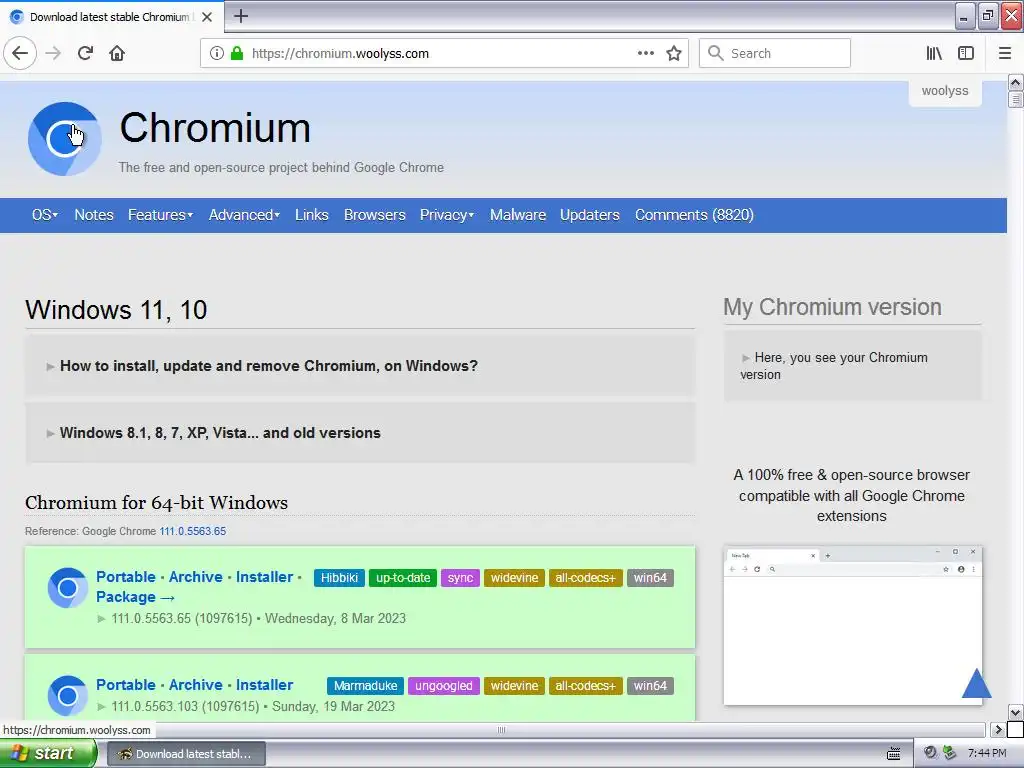1024x768 pixels.
Task: Click the win64 tag in the Marmaduke row
Action: 650,686
